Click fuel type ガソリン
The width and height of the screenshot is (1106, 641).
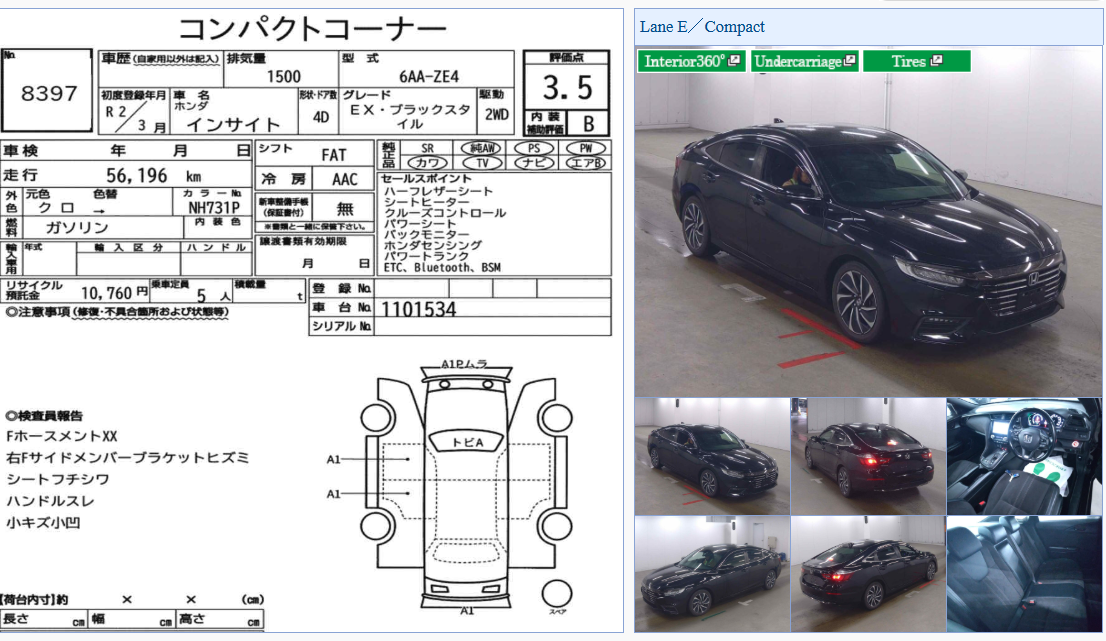[77, 227]
